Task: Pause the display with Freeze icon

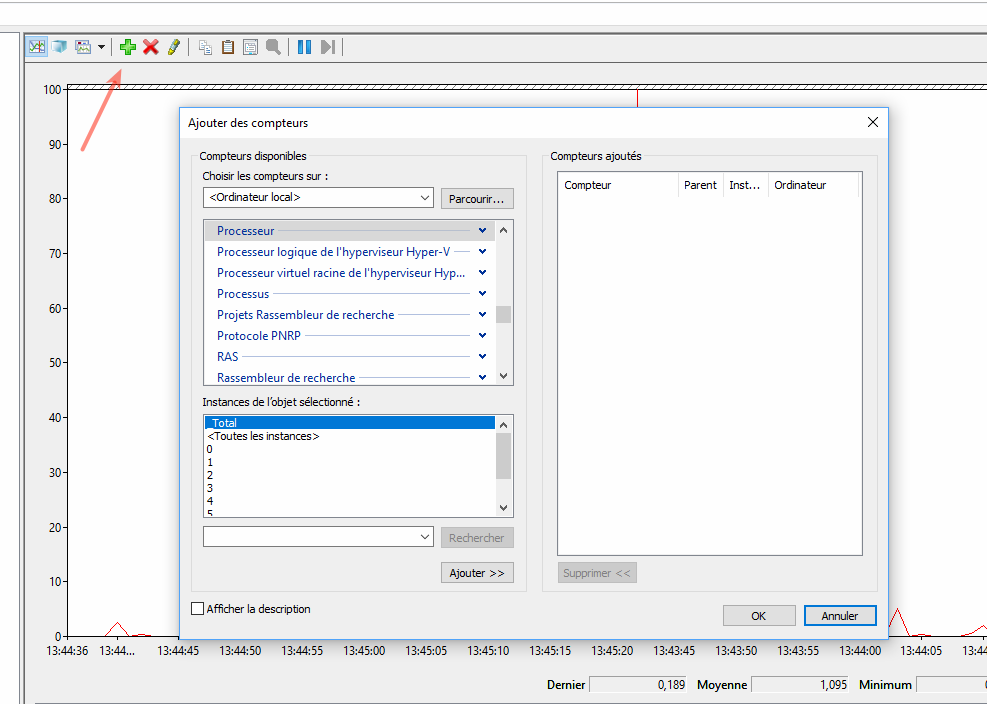Action: [304, 47]
